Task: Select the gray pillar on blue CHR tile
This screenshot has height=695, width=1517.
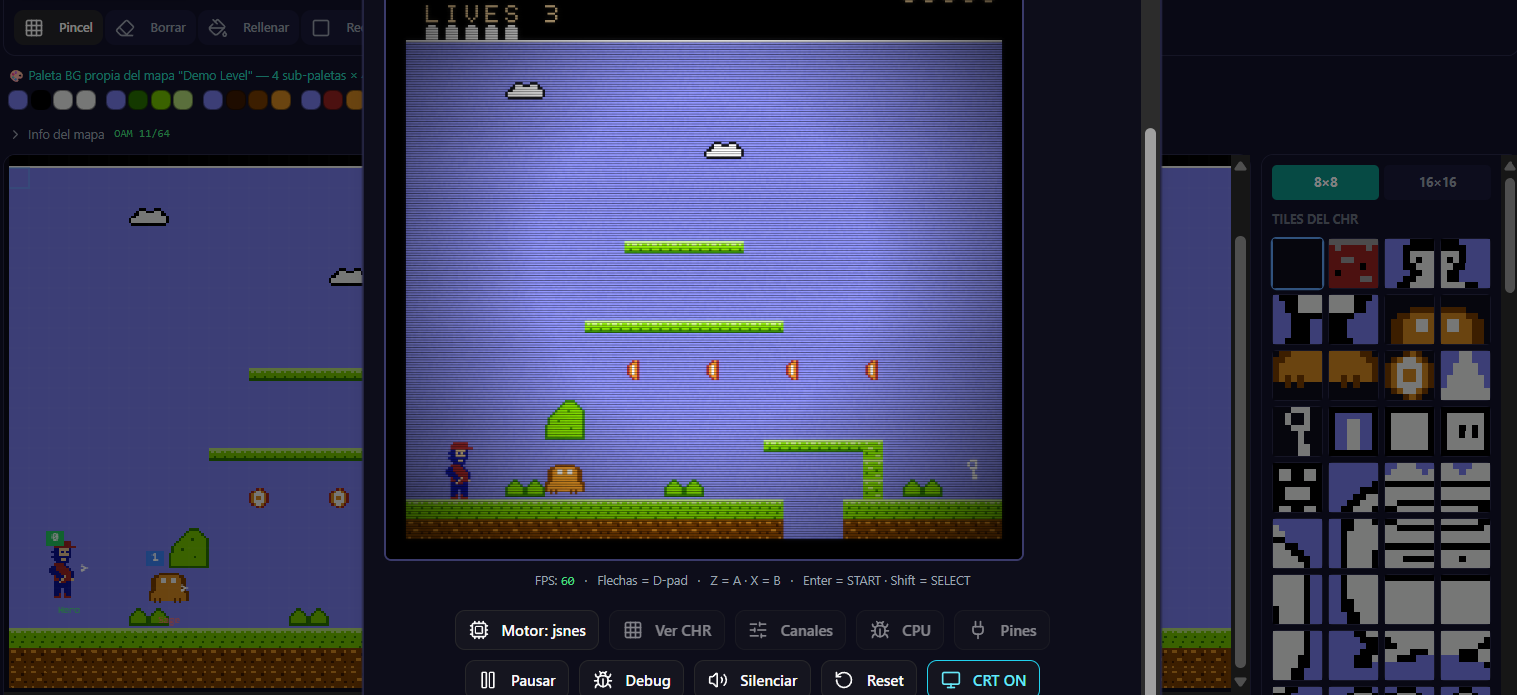Action: pos(1353,432)
